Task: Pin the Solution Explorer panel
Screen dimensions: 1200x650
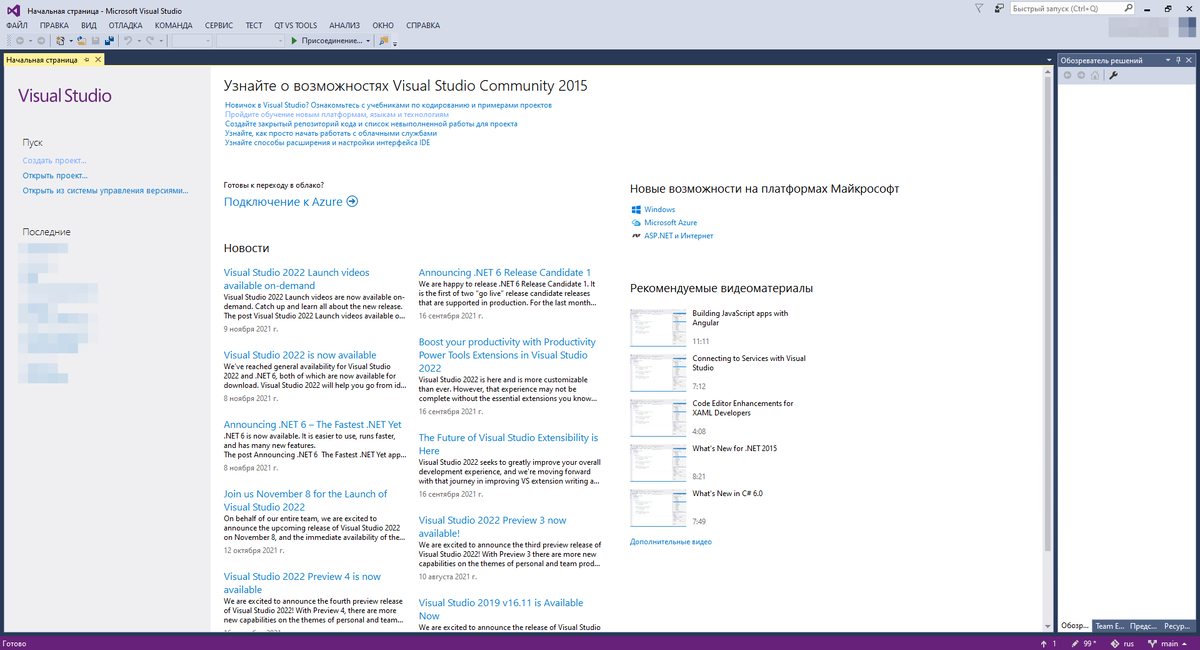Action: pyautogui.click(x=1179, y=60)
